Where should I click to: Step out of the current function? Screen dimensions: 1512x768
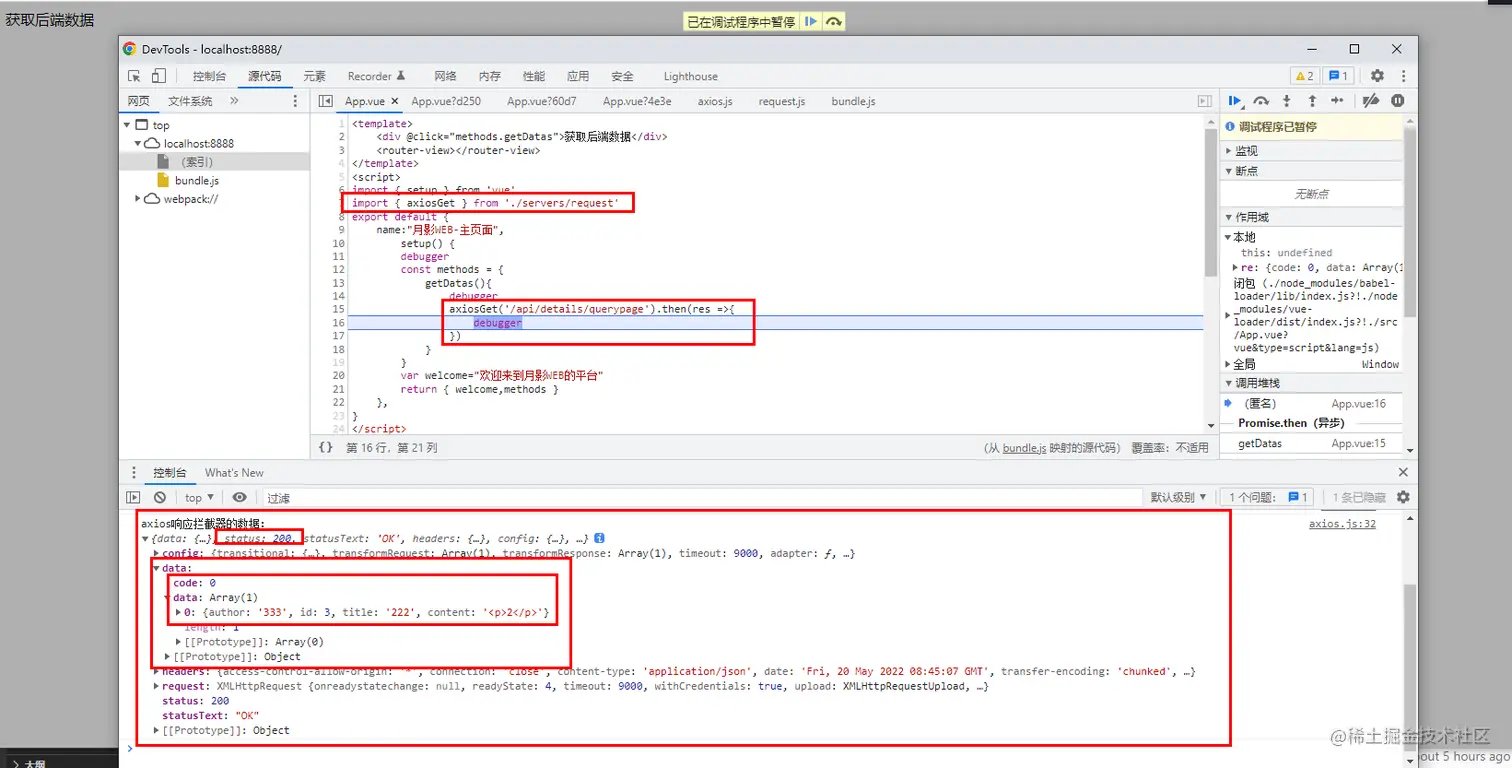[1312, 101]
